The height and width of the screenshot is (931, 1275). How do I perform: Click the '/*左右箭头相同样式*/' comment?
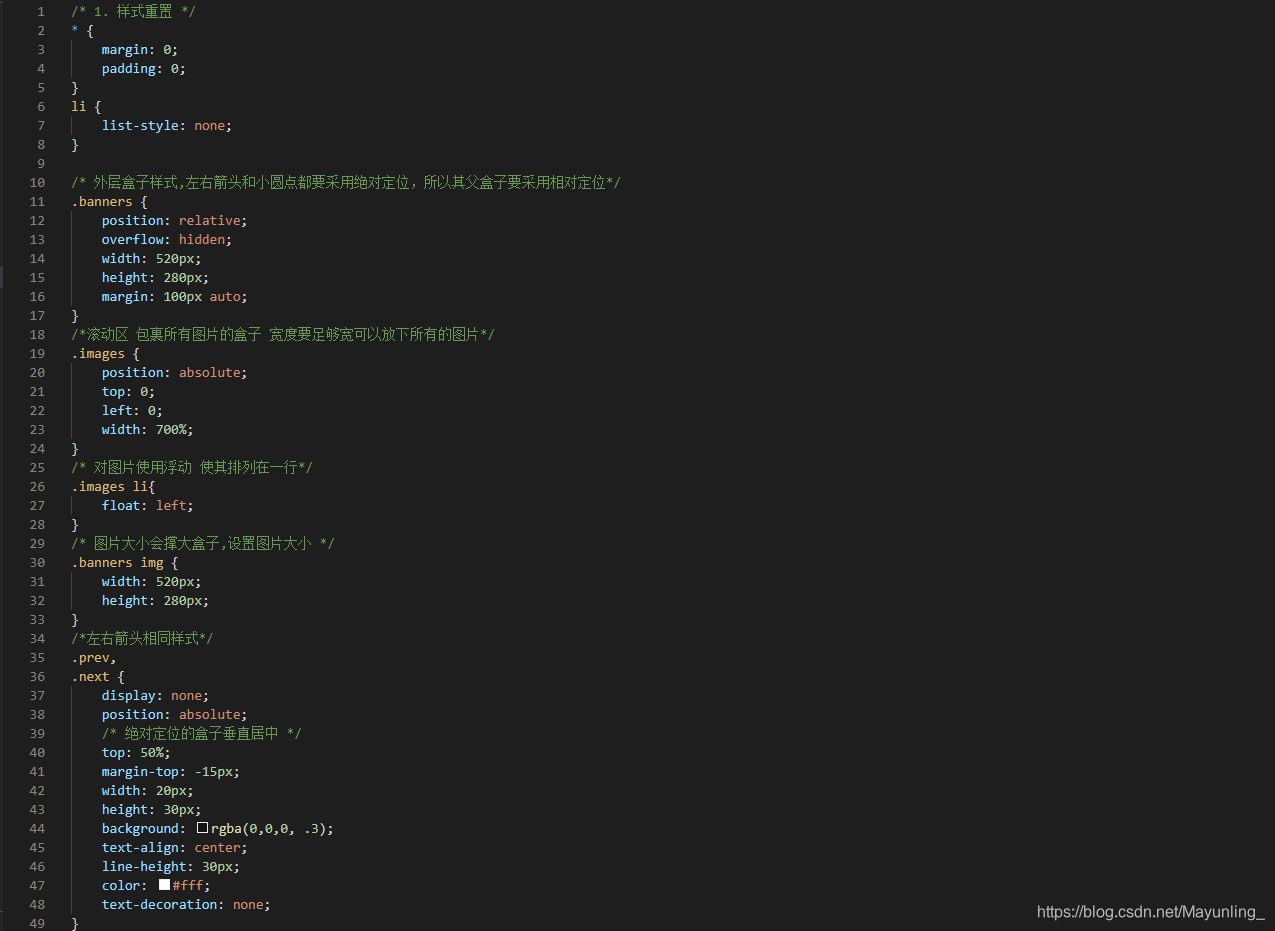[x=142, y=638]
